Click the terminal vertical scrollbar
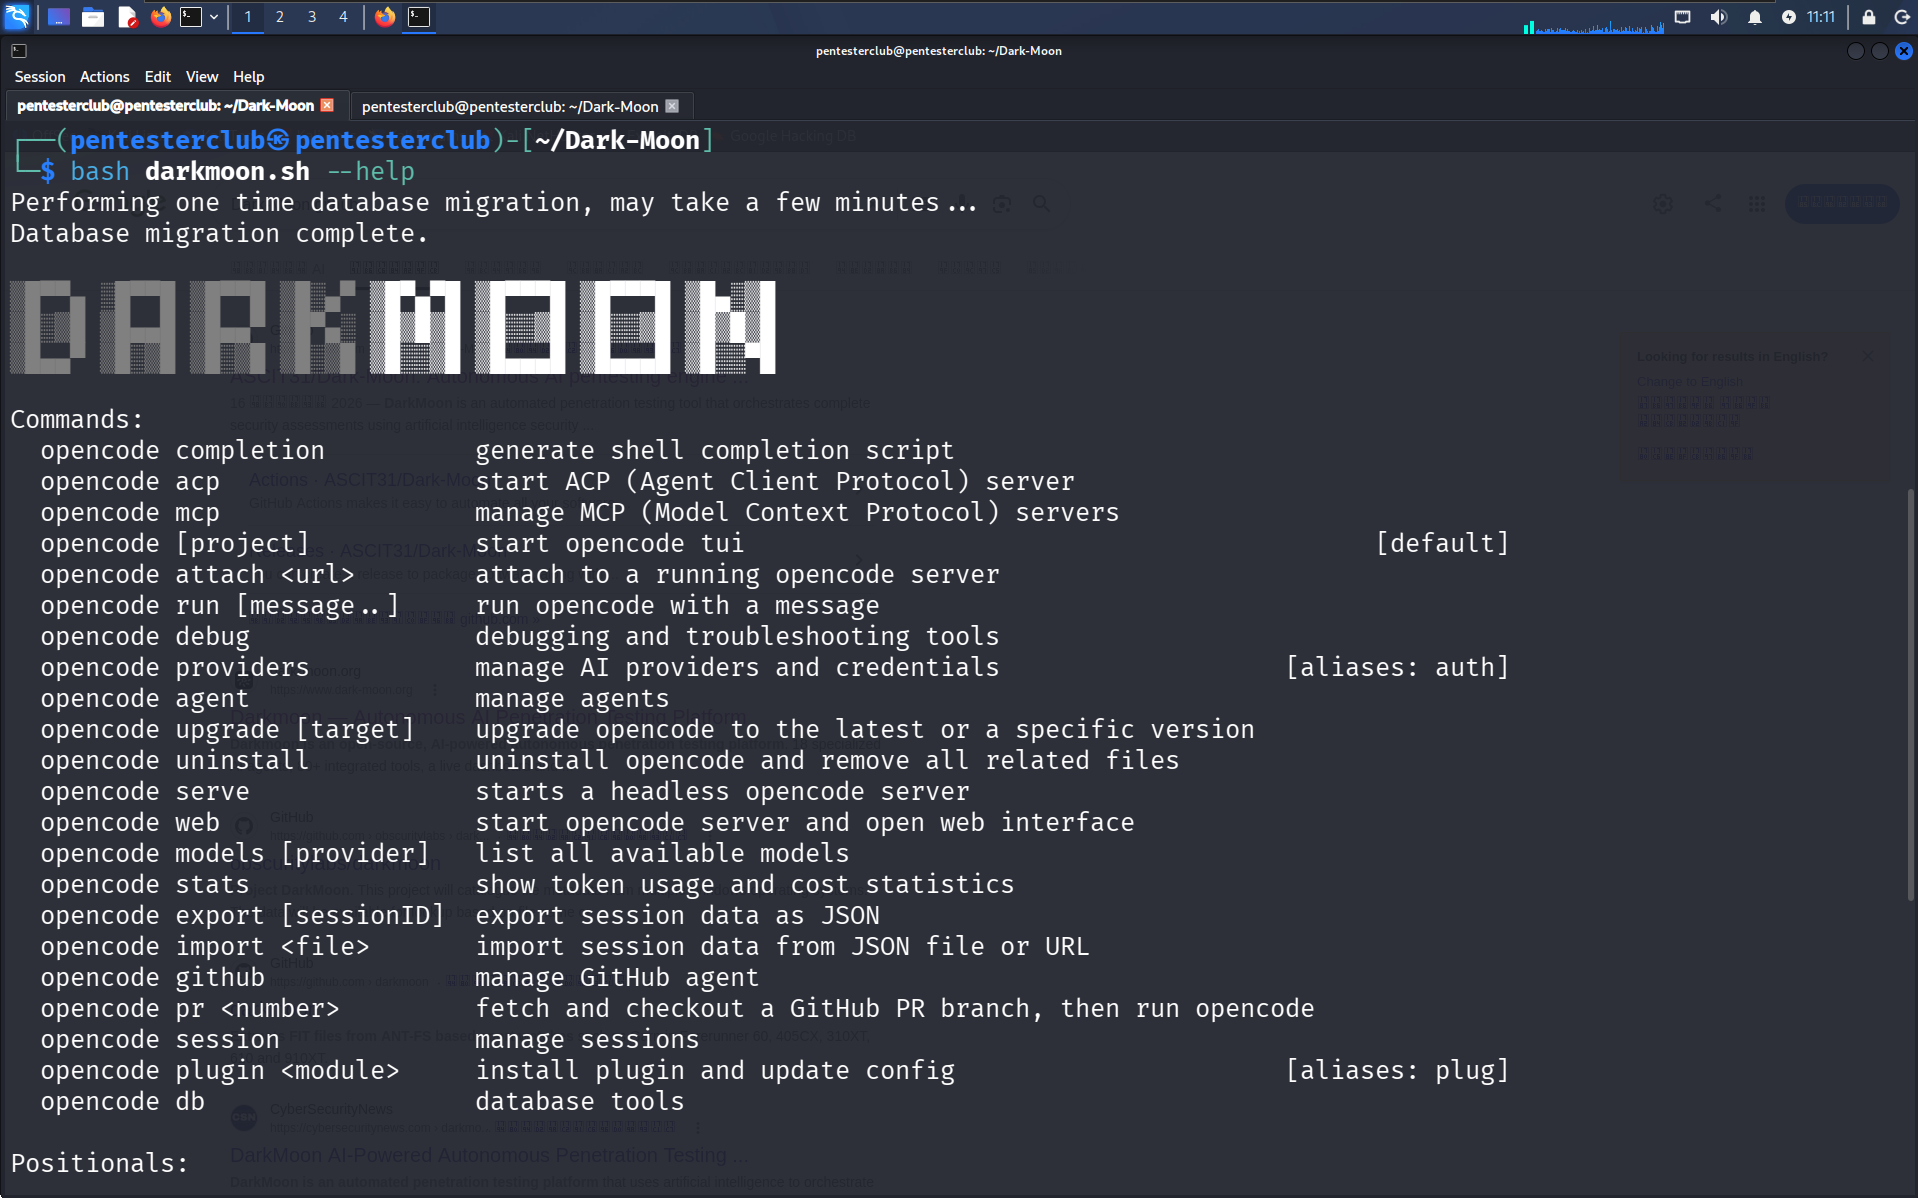Viewport: 1918px width, 1198px height. (x=1911, y=695)
